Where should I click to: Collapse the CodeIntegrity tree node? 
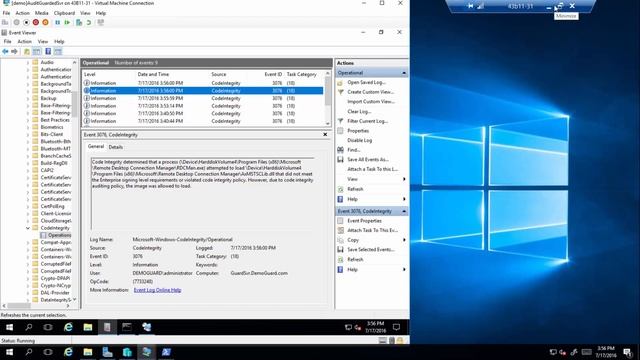(28, 228)
